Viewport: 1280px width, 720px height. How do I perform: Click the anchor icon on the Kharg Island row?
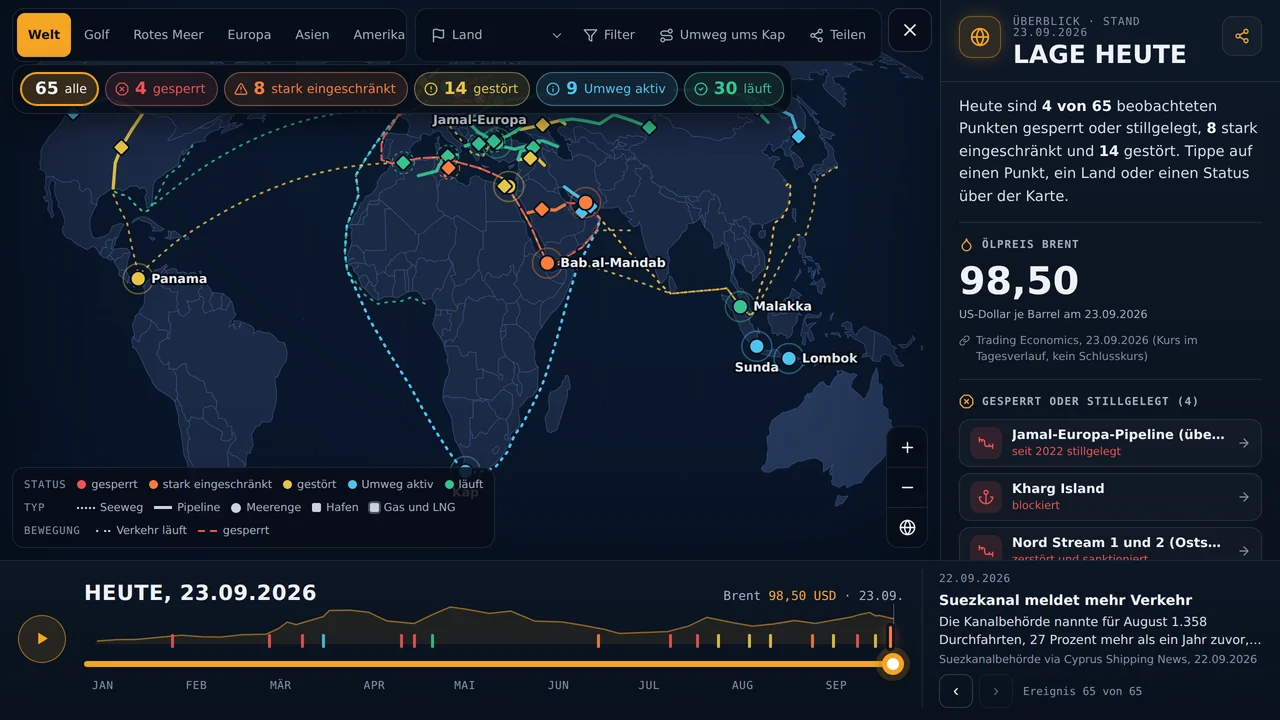[x=986, y=497]
